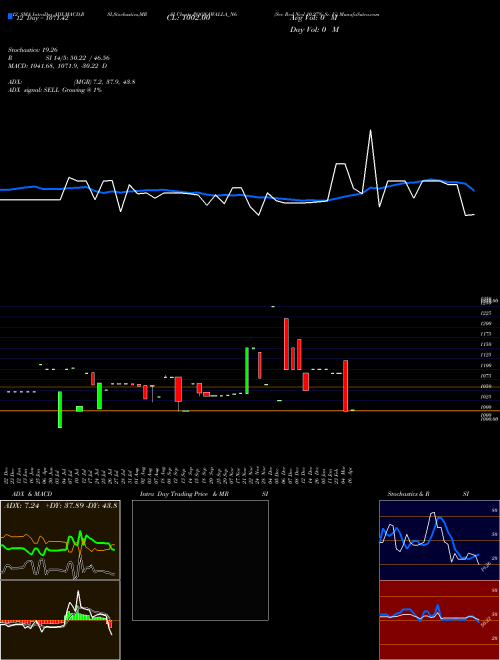The height and width of the screenshot is (660, 500).
Task: Click the MACD: 1041.68, 1071.9 values line
Action: pyautogui.click(x=58, y=66)
